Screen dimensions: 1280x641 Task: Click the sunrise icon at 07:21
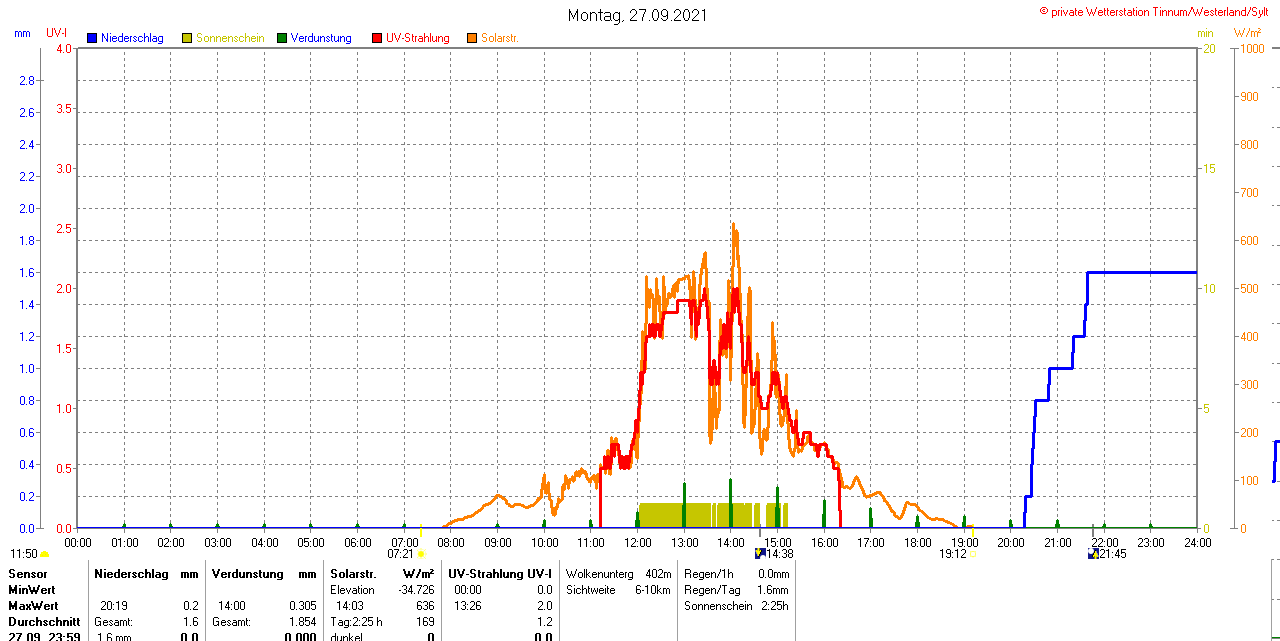(421, 553)
